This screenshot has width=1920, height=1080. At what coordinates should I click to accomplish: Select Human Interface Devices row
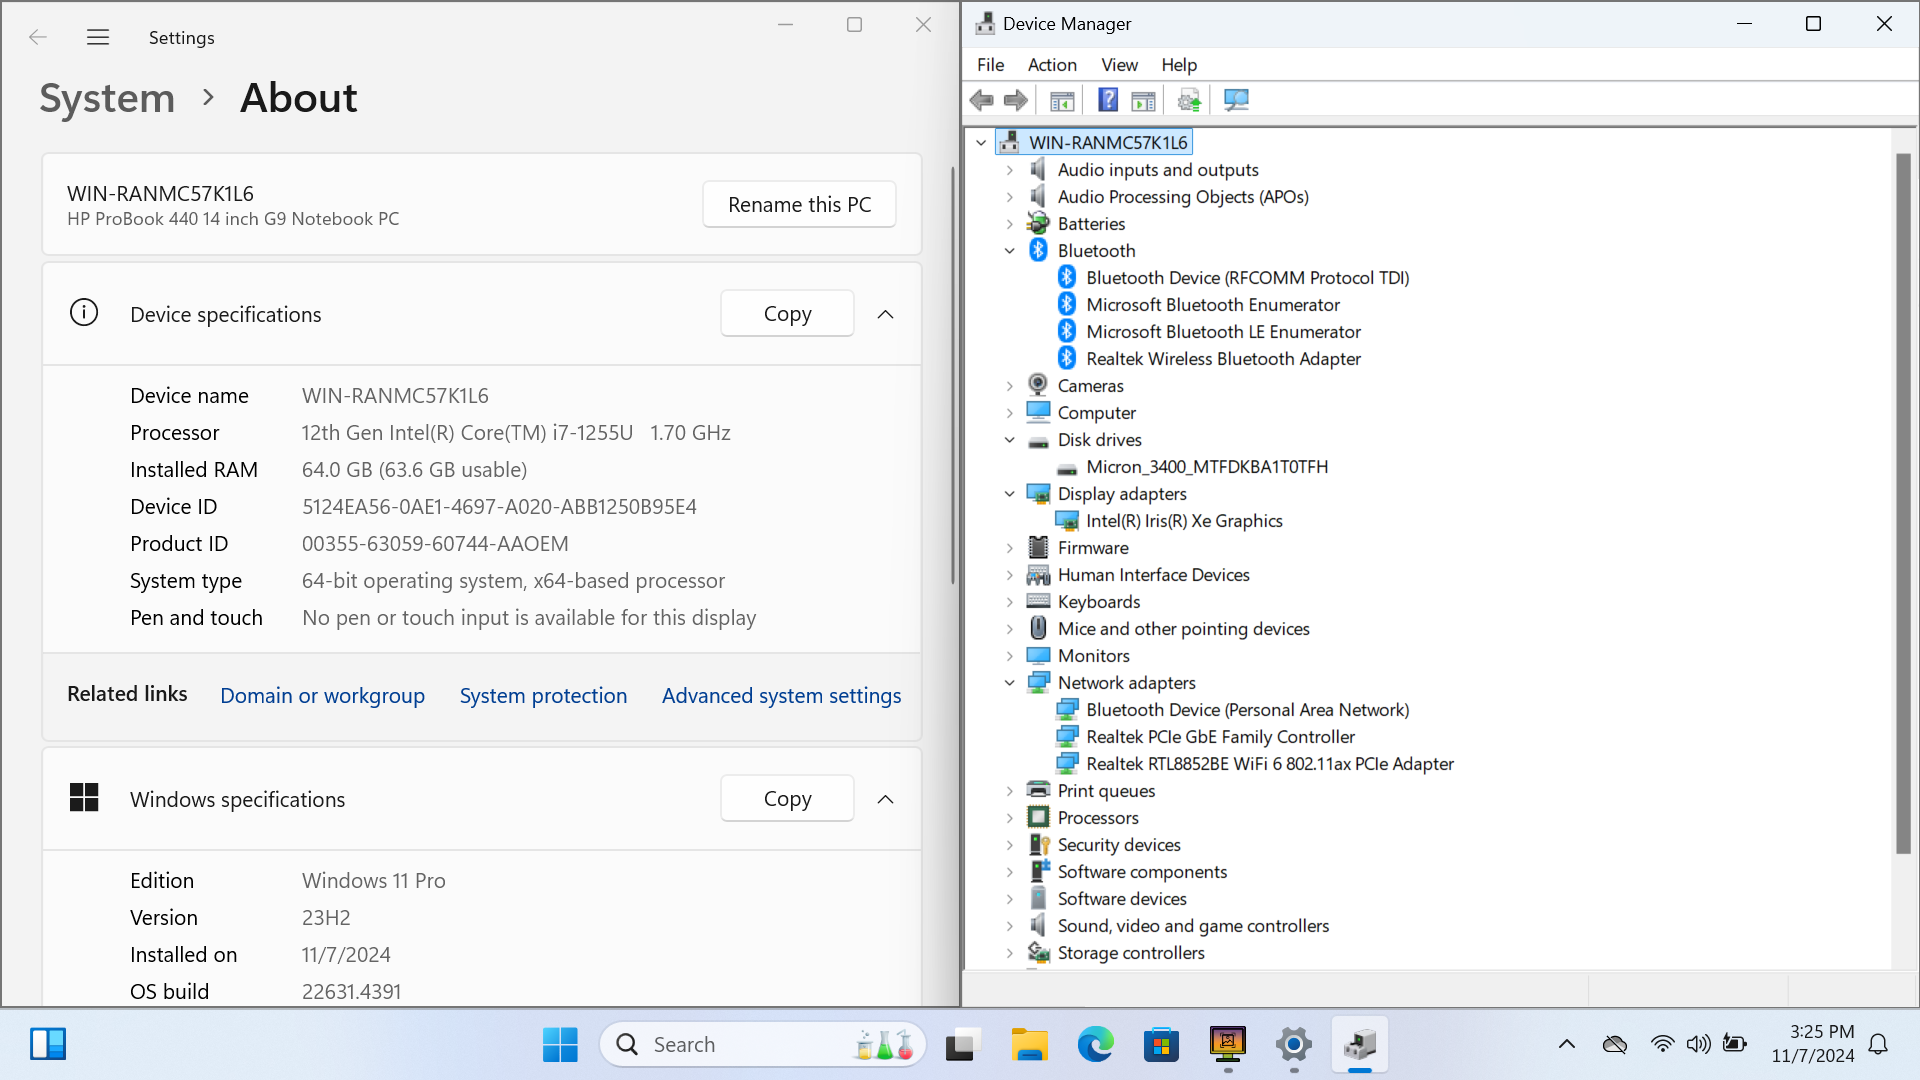tap(1153, 574)
